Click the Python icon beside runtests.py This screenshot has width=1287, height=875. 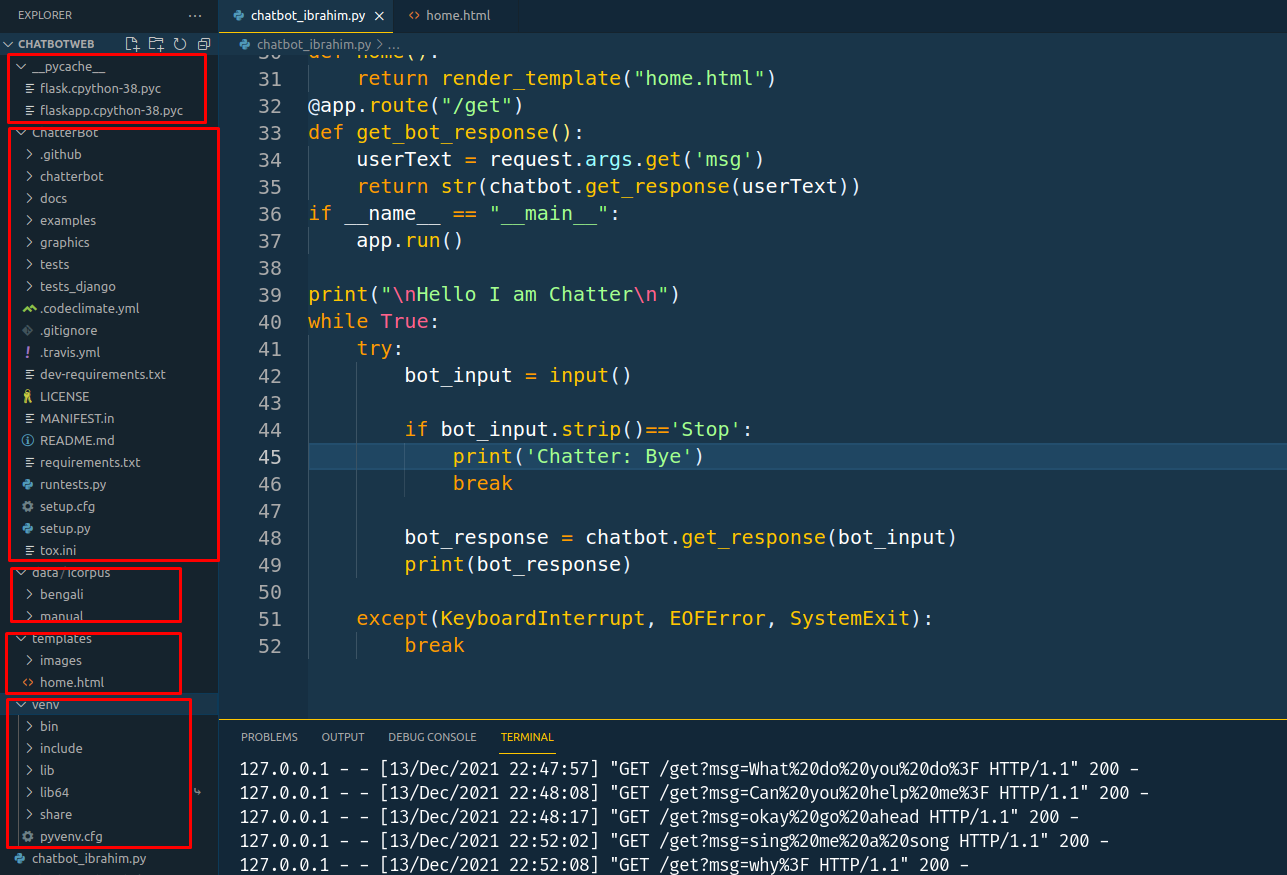click(x=28, y=484)
